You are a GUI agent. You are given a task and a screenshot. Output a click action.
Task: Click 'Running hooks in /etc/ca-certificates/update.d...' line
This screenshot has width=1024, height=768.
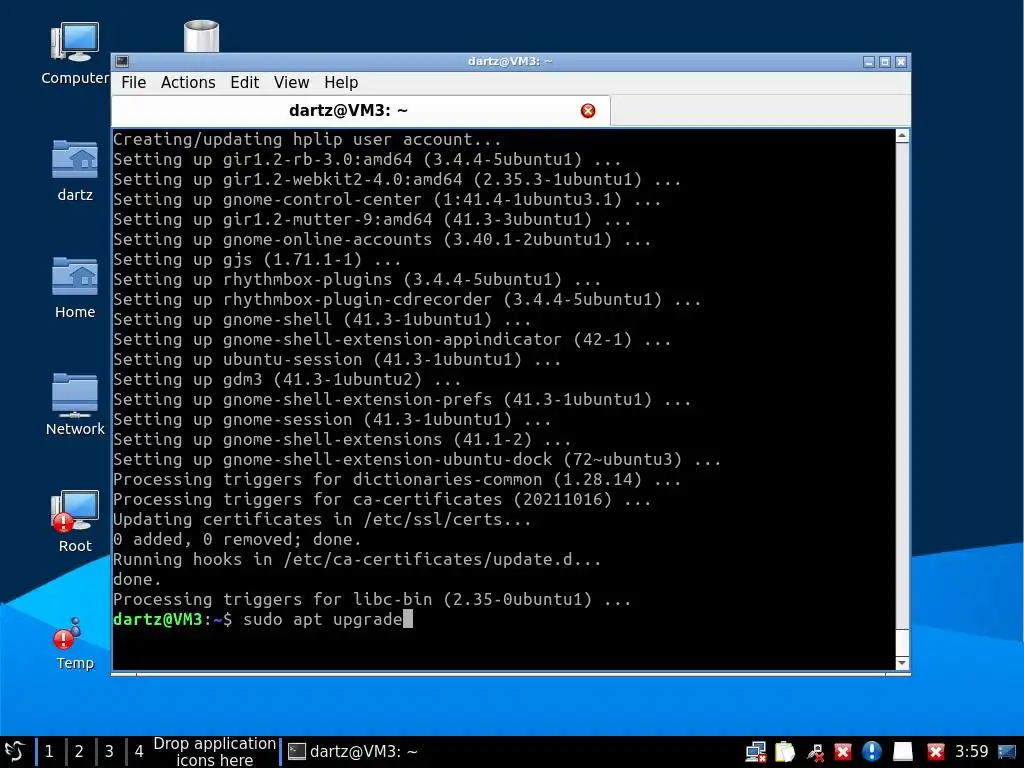(x=357, y=560)
